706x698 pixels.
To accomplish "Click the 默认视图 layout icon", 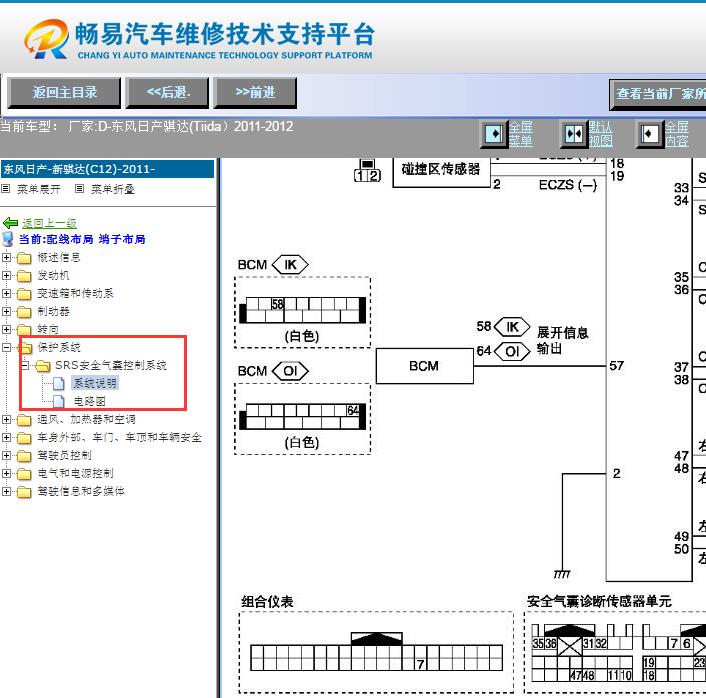I will click(574, 134).
